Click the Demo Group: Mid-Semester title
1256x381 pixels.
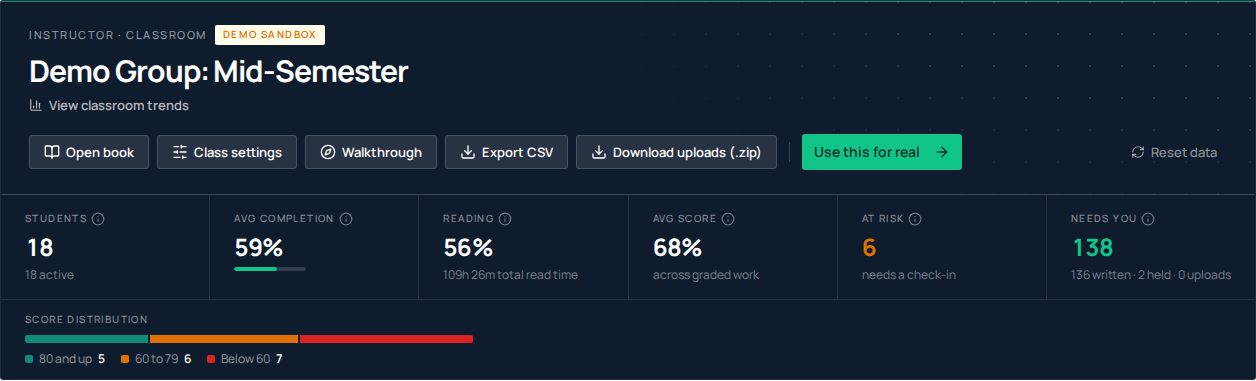coord(219,72)
